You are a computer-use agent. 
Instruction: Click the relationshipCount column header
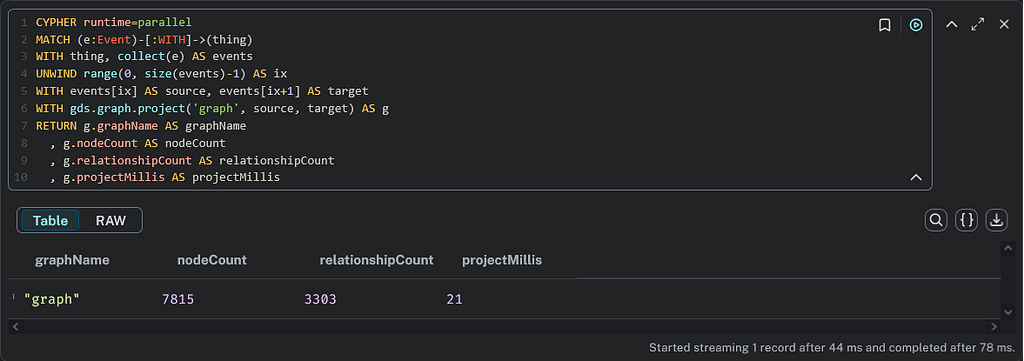coord(376,260)
